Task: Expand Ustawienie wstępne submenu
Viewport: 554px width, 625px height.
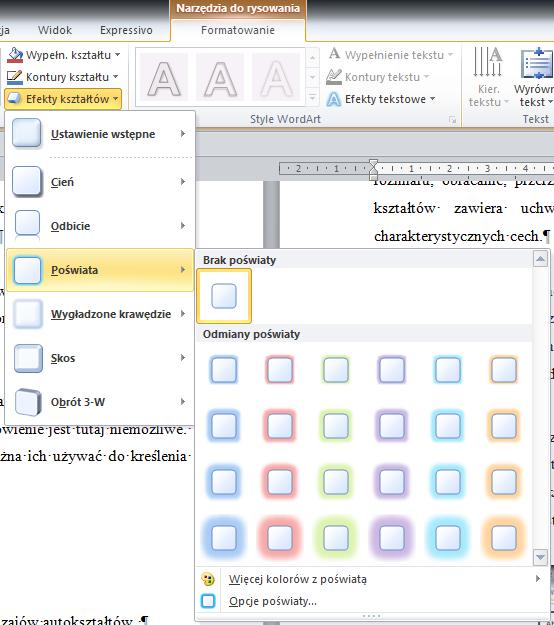Action: point(100,134)
